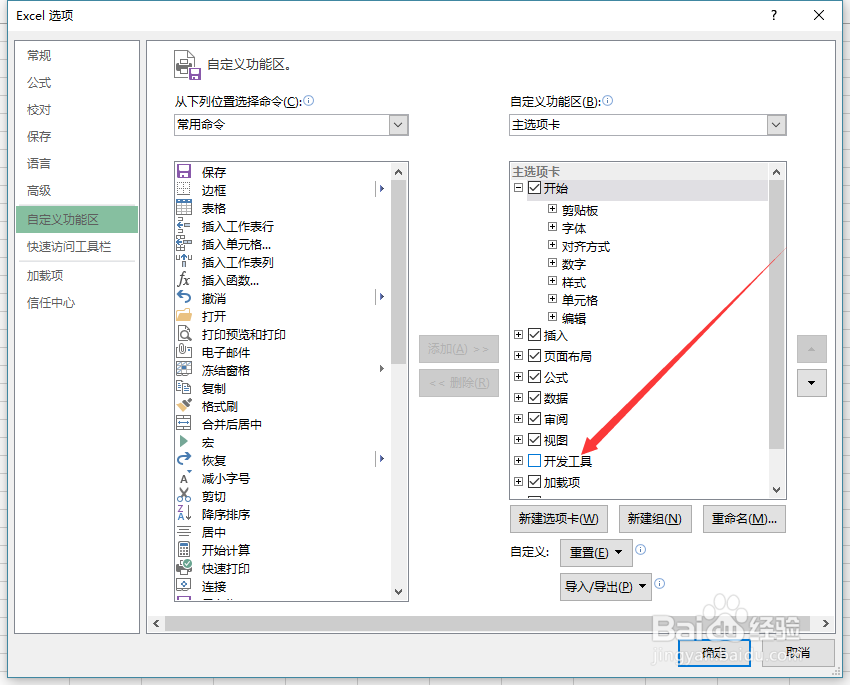This screenshot has height=685, width=850.
Task: Select the 剪切 scissors cut command
Action: 185,496
